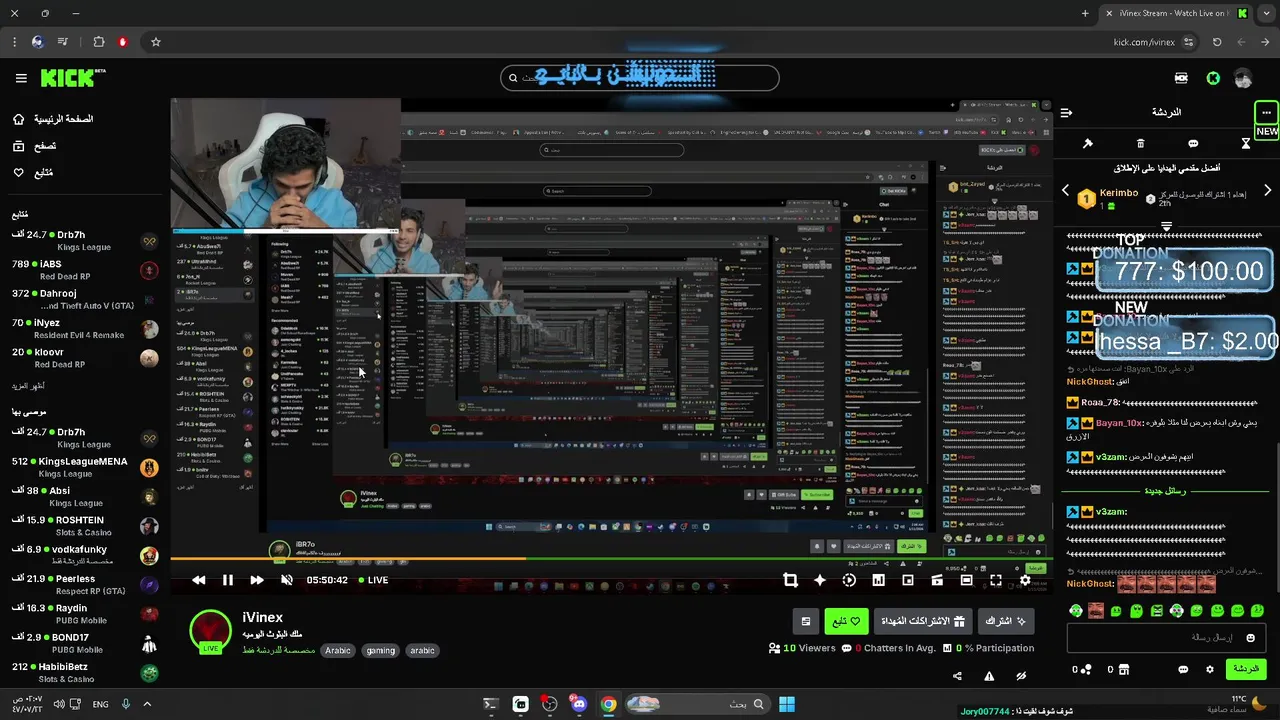Click the speech bubble in chat toolbar
Viewport: 1280px width, 720px height.
coord(1193,143)
